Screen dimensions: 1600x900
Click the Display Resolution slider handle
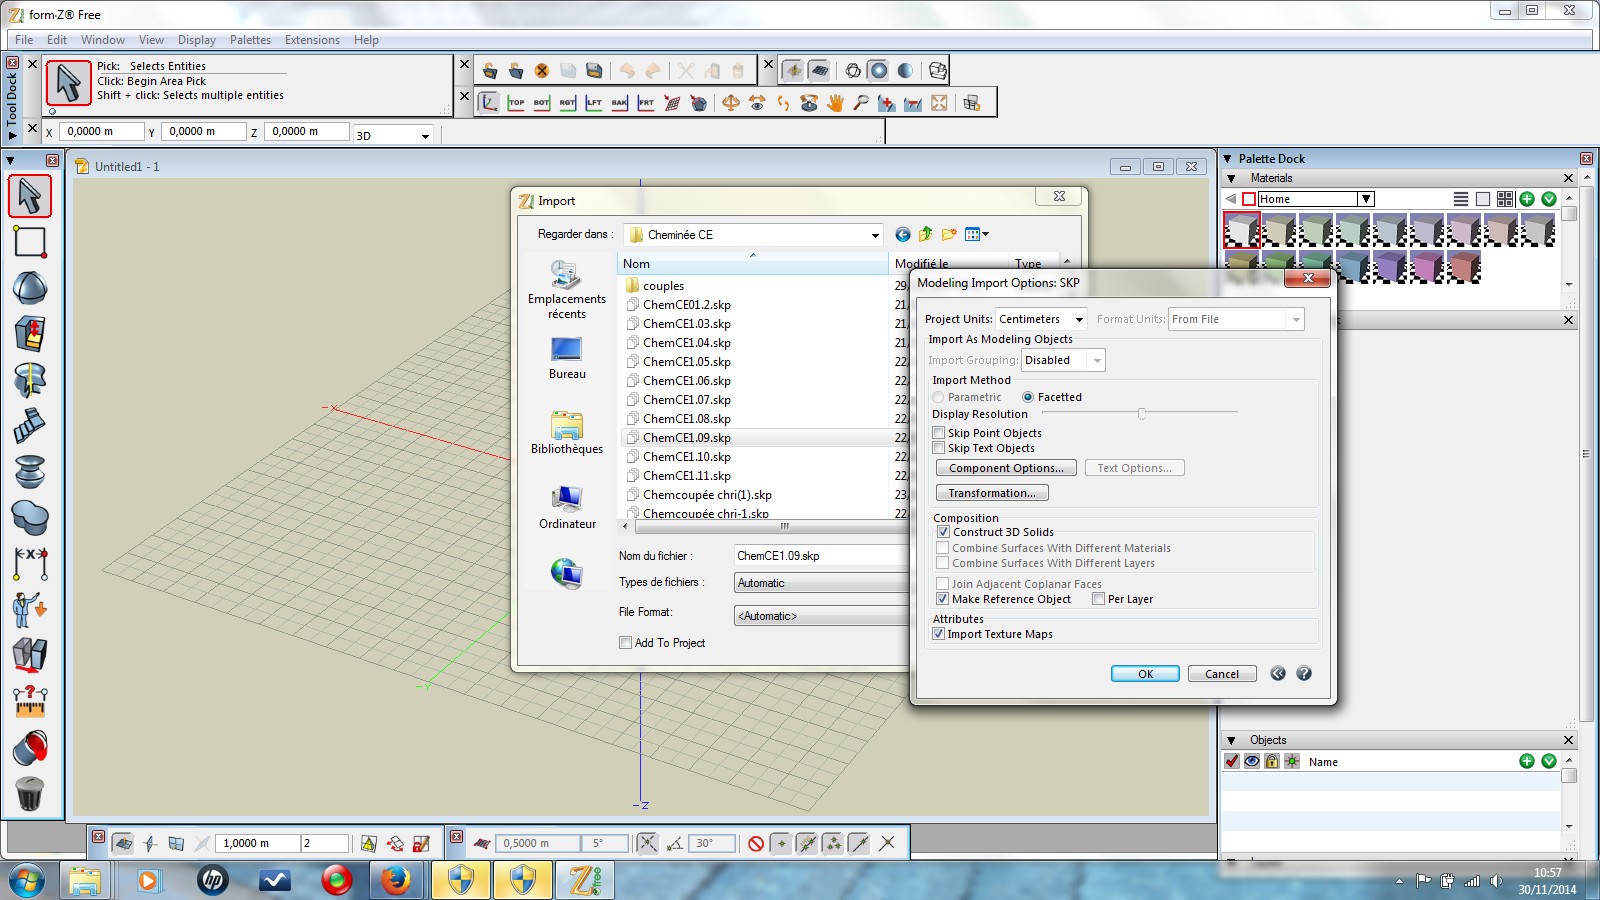(1141, 413)
